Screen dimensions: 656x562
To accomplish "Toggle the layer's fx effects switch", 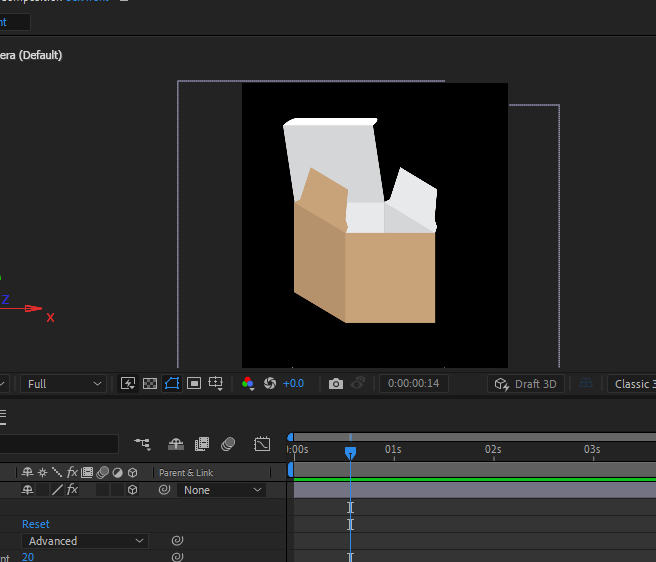I will [72, 489].
